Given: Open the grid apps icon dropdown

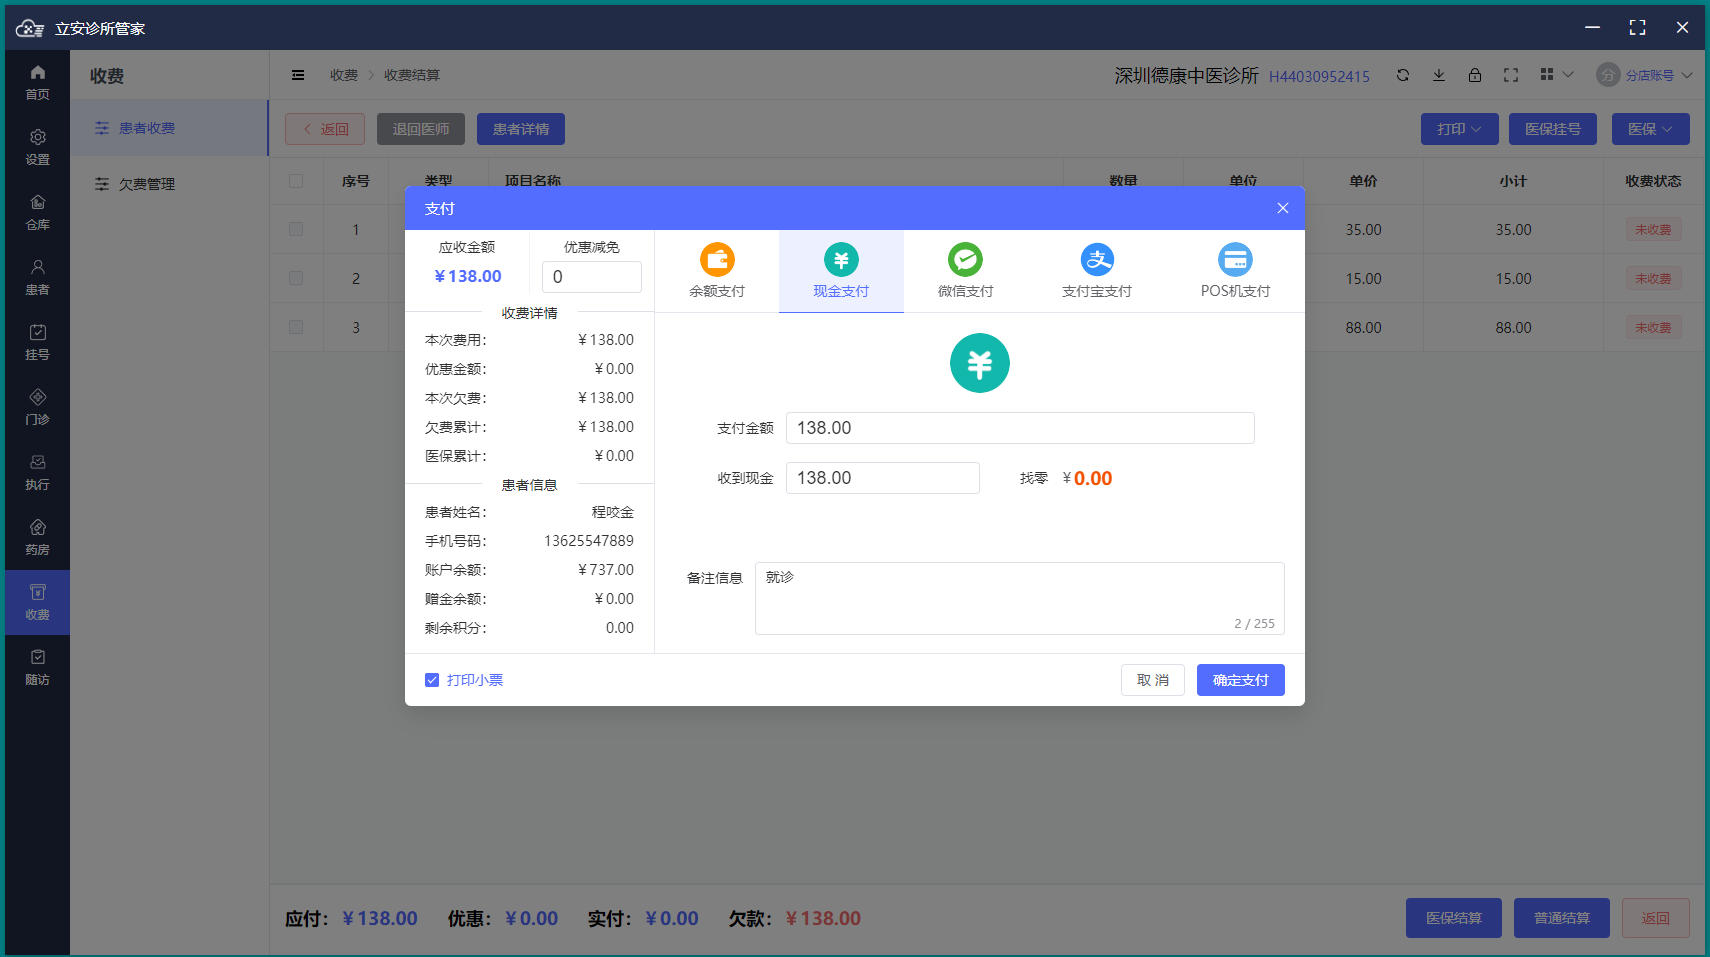Looking at the screenshot, I should [1556, 75].
